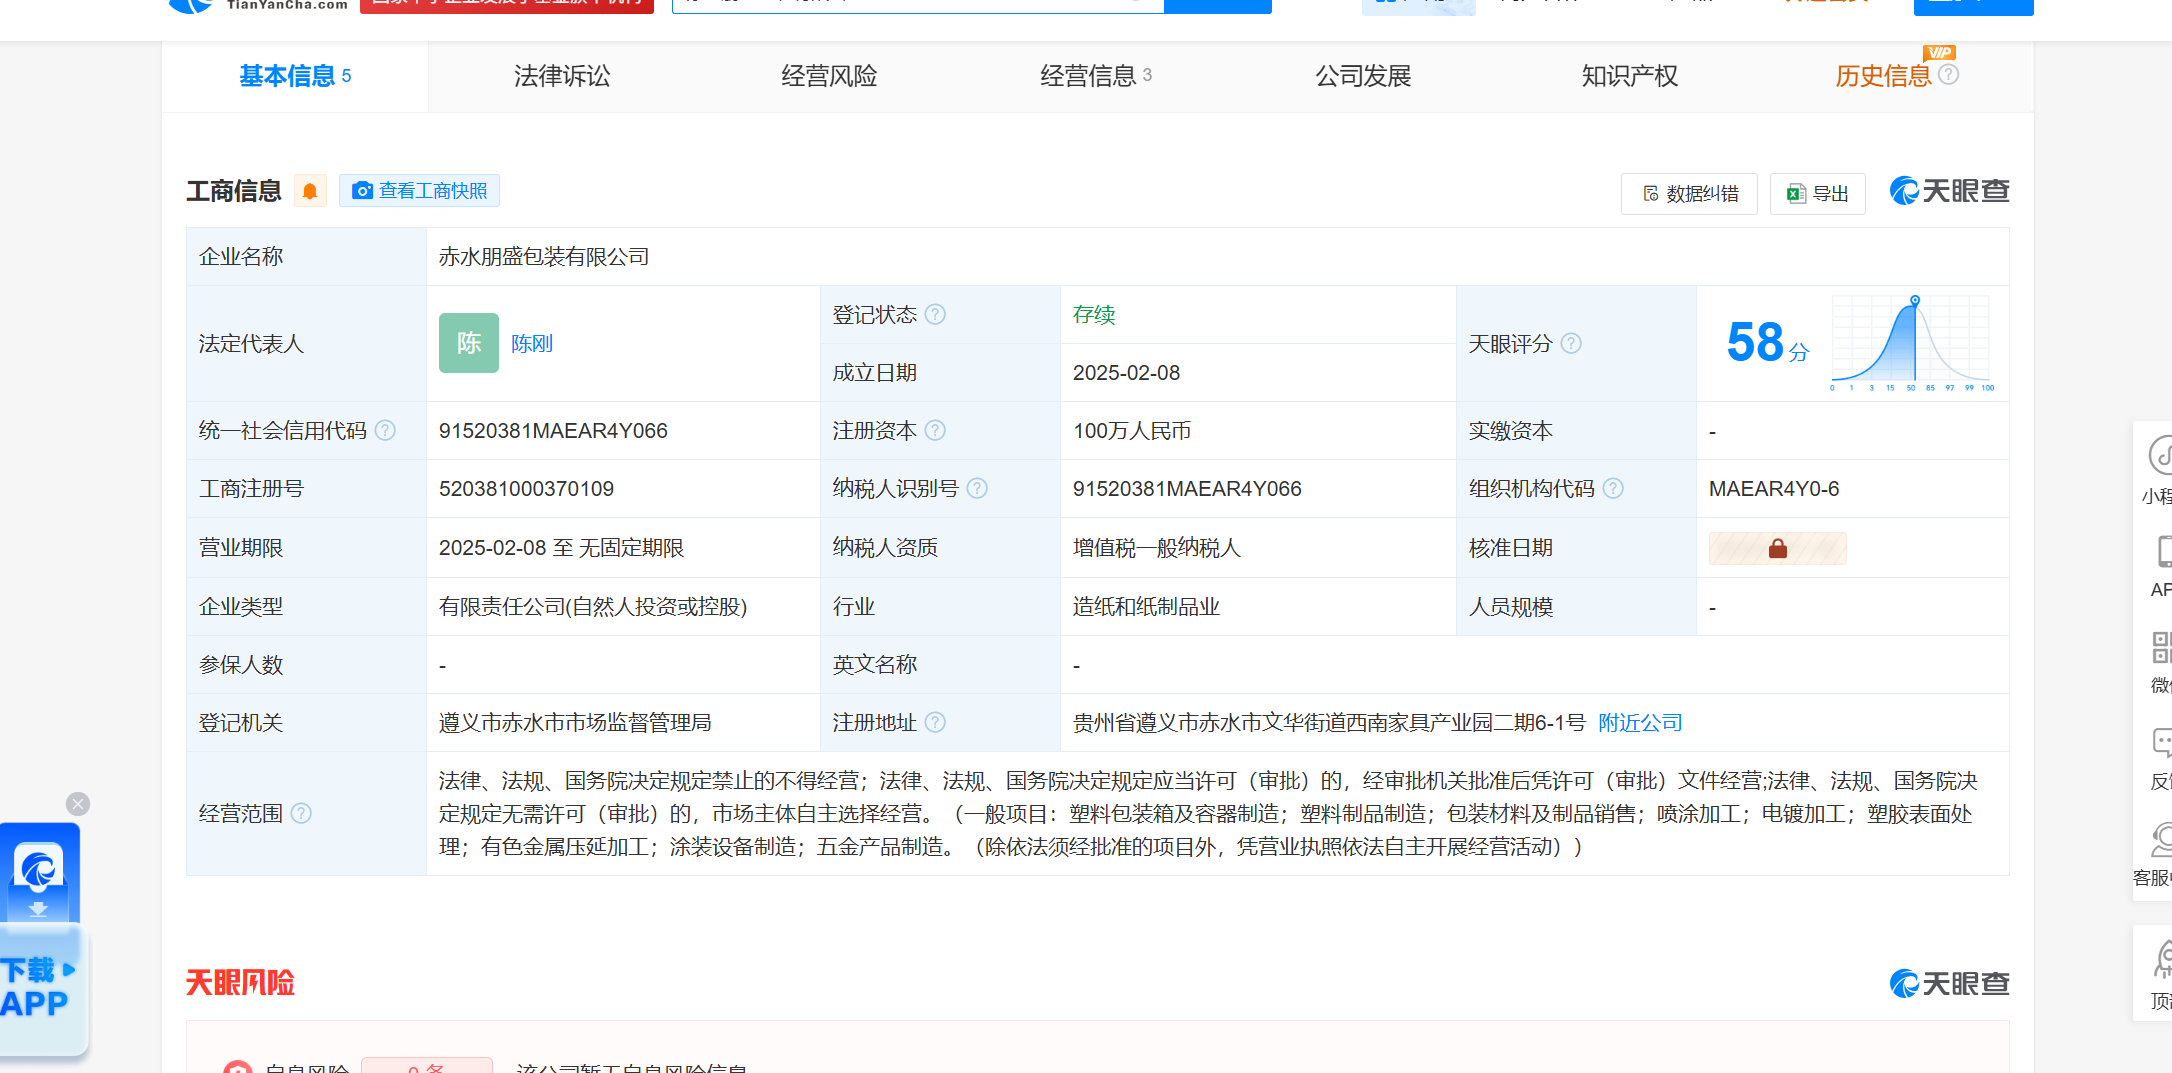Click the 工商信息 section heading
Image resolution: width=2172 pixels, height=1073 pixels.
pyautogui.click(x=234, y=191)
